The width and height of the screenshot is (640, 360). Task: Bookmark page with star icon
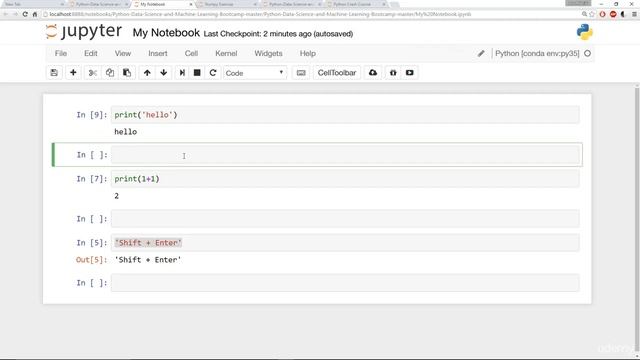[592, 14]
